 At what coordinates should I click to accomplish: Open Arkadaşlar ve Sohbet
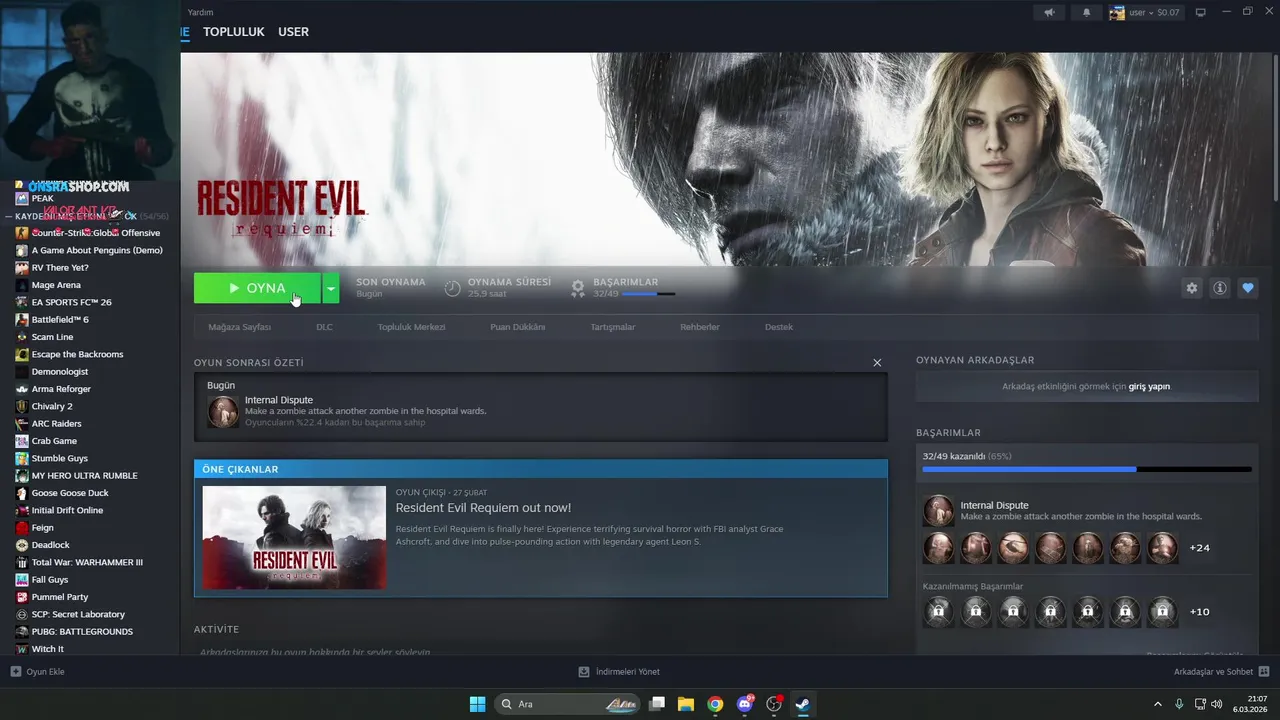(1221, 672)
